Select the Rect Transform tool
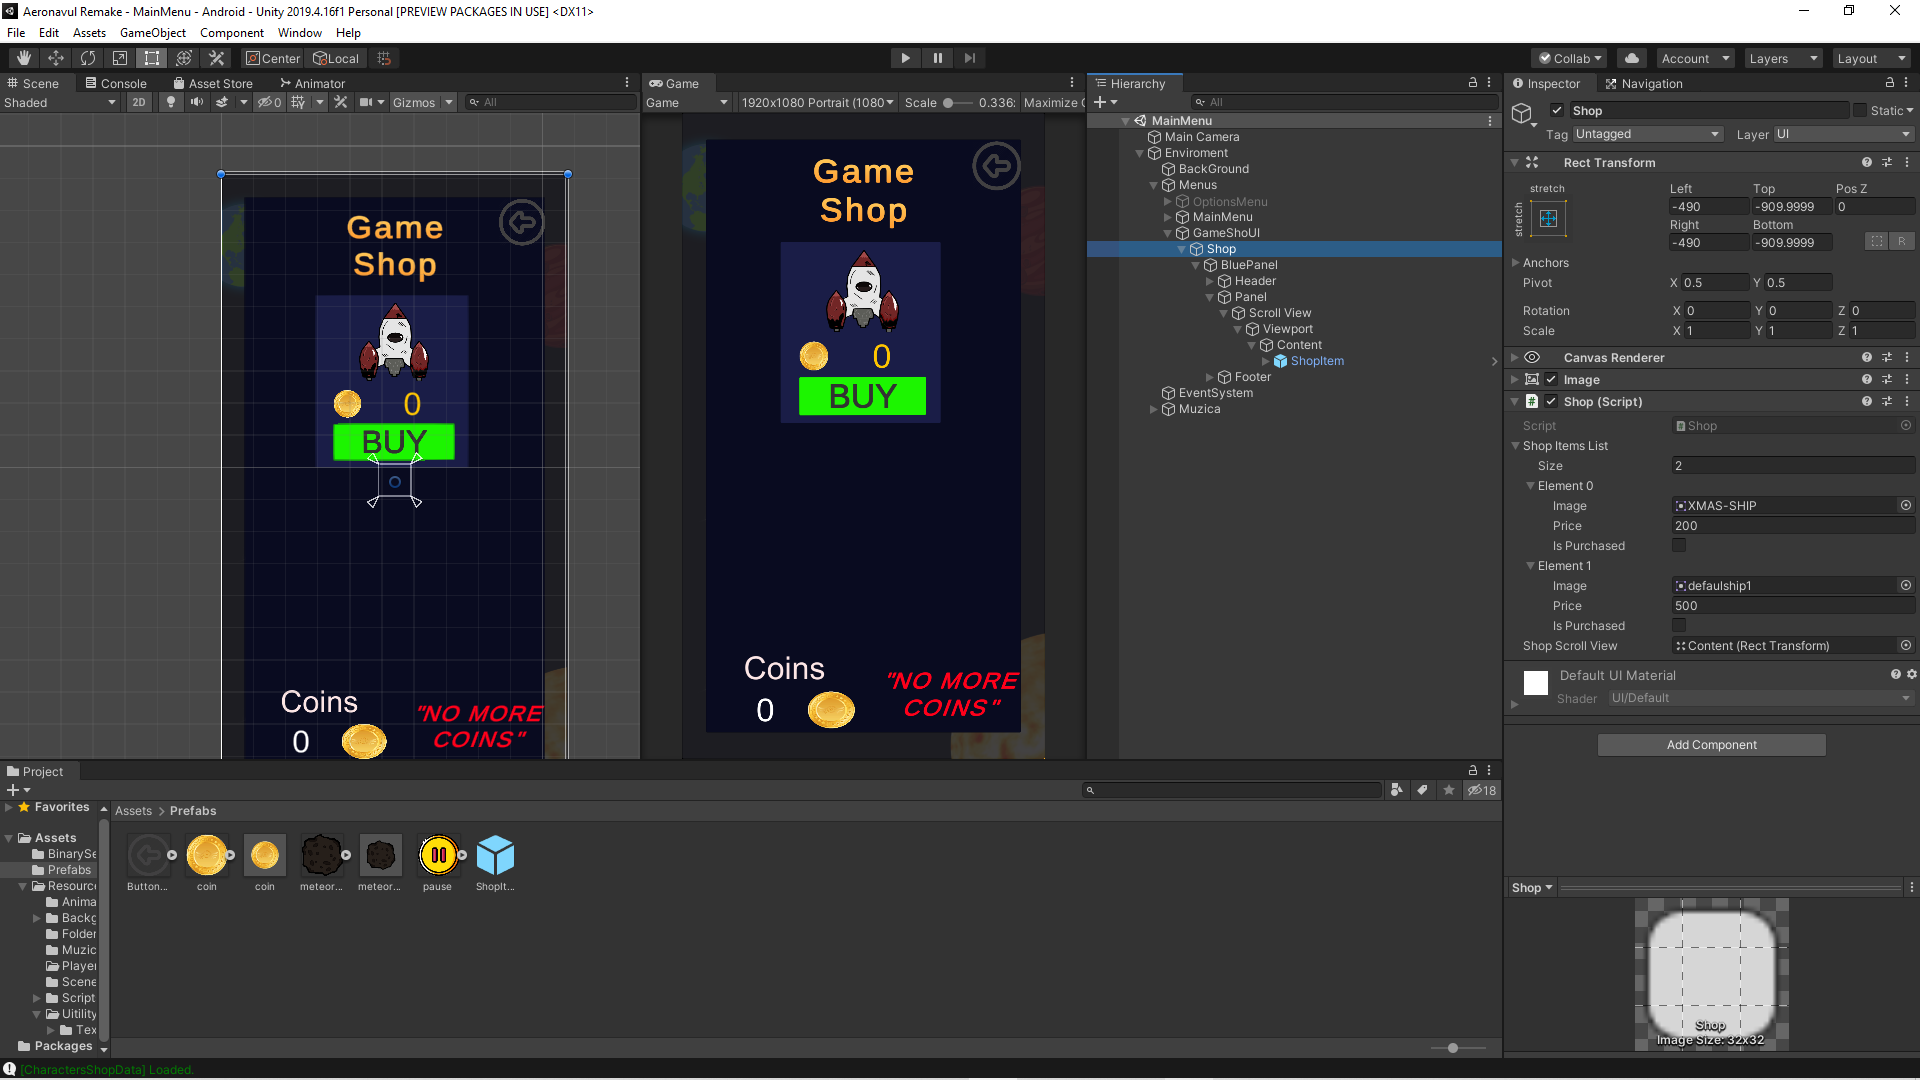1920x1080 pixels. [x=152, y=58]
